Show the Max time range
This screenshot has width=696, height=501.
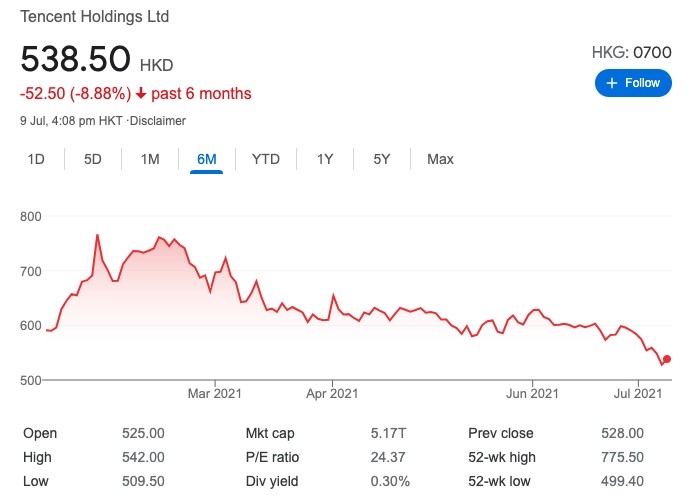(x=440, y=159)
